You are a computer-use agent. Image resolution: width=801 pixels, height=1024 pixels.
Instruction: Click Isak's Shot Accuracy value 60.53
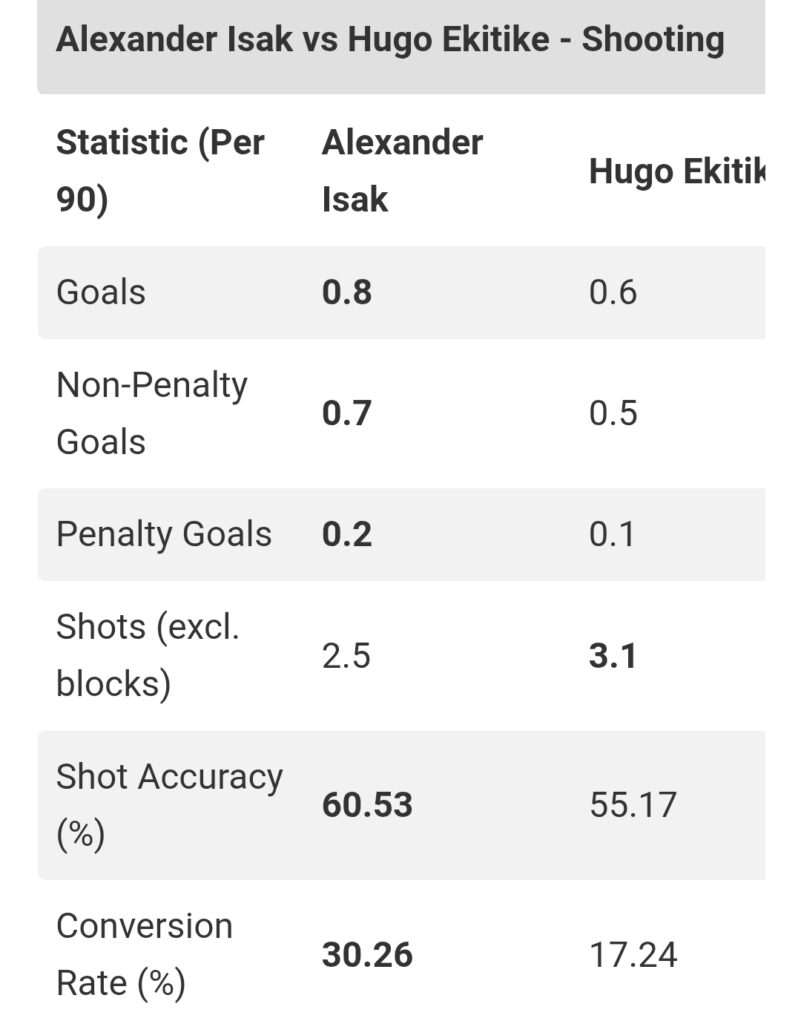point(367,805)
